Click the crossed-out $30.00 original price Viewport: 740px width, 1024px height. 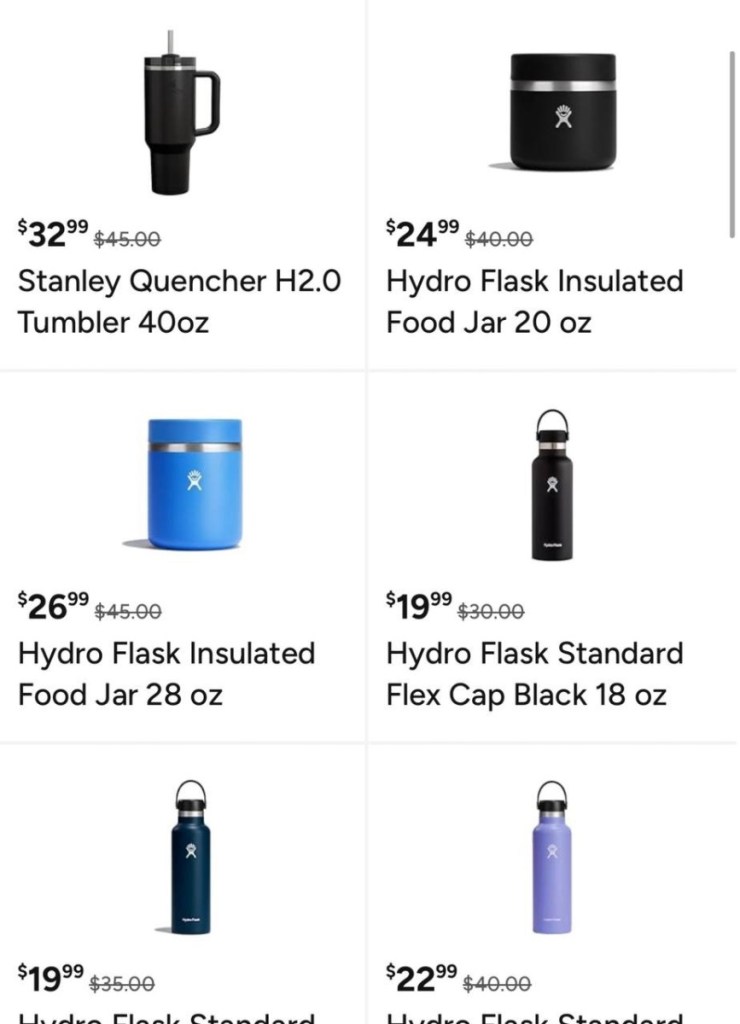tap(490, 611)
